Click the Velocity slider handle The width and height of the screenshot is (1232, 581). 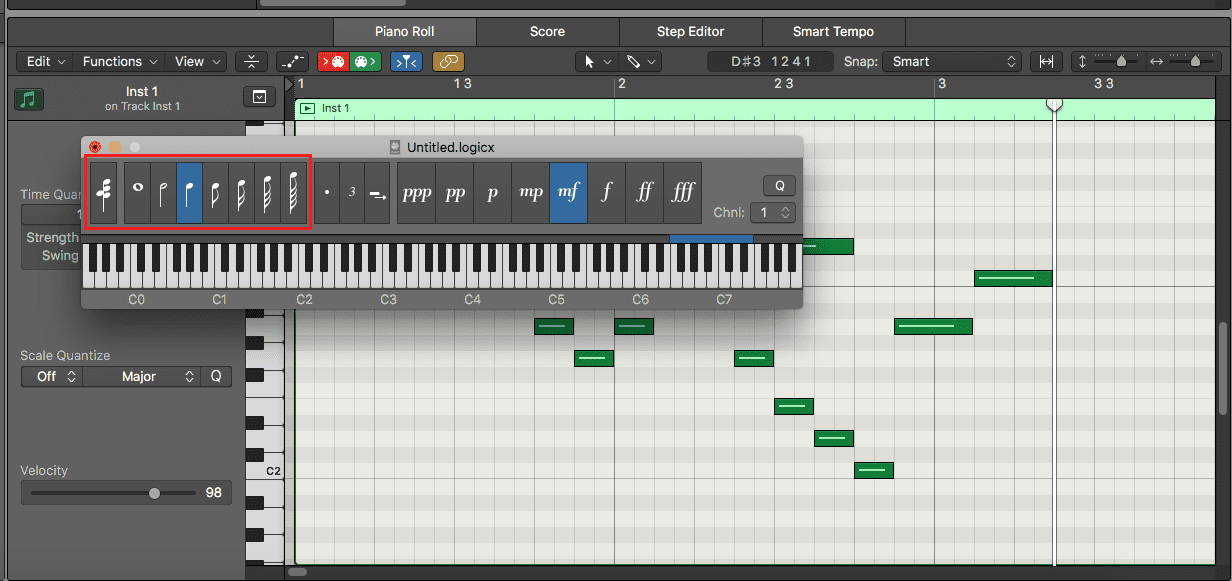[154, 493]
